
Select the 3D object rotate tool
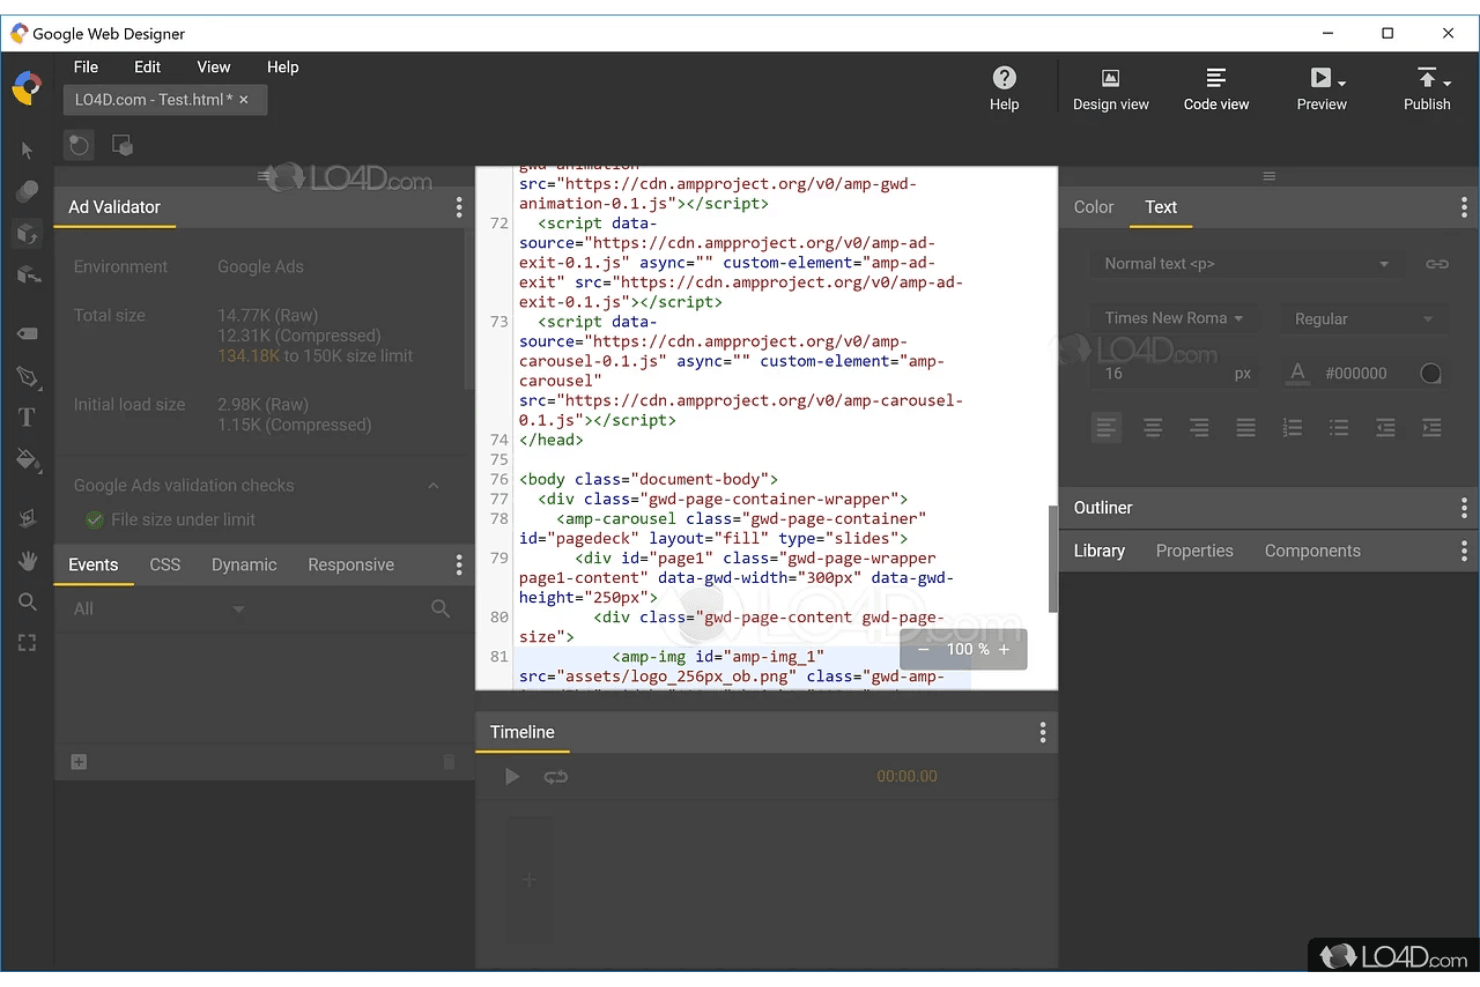tap(27, 234)
